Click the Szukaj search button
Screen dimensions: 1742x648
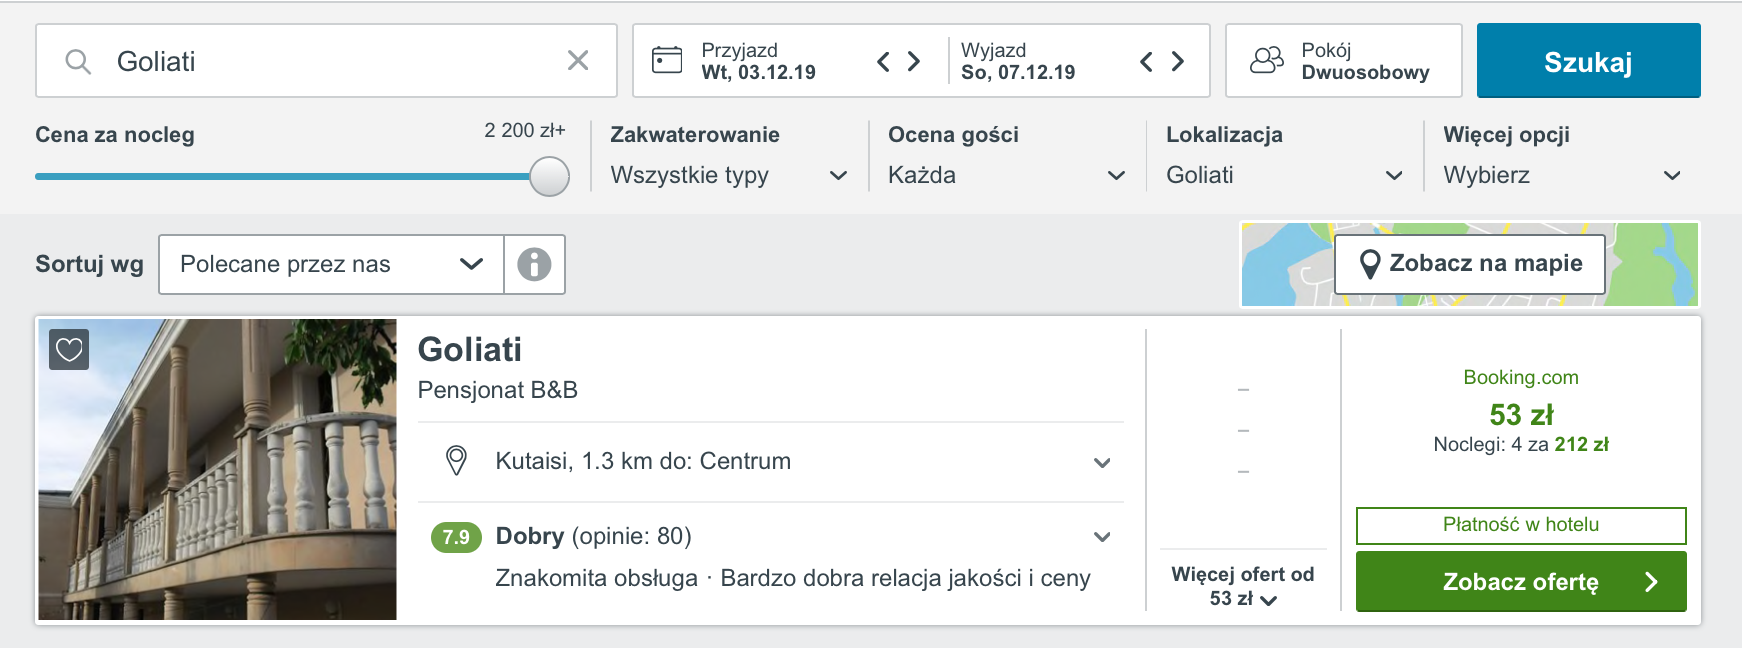(x=1588, y=61)
